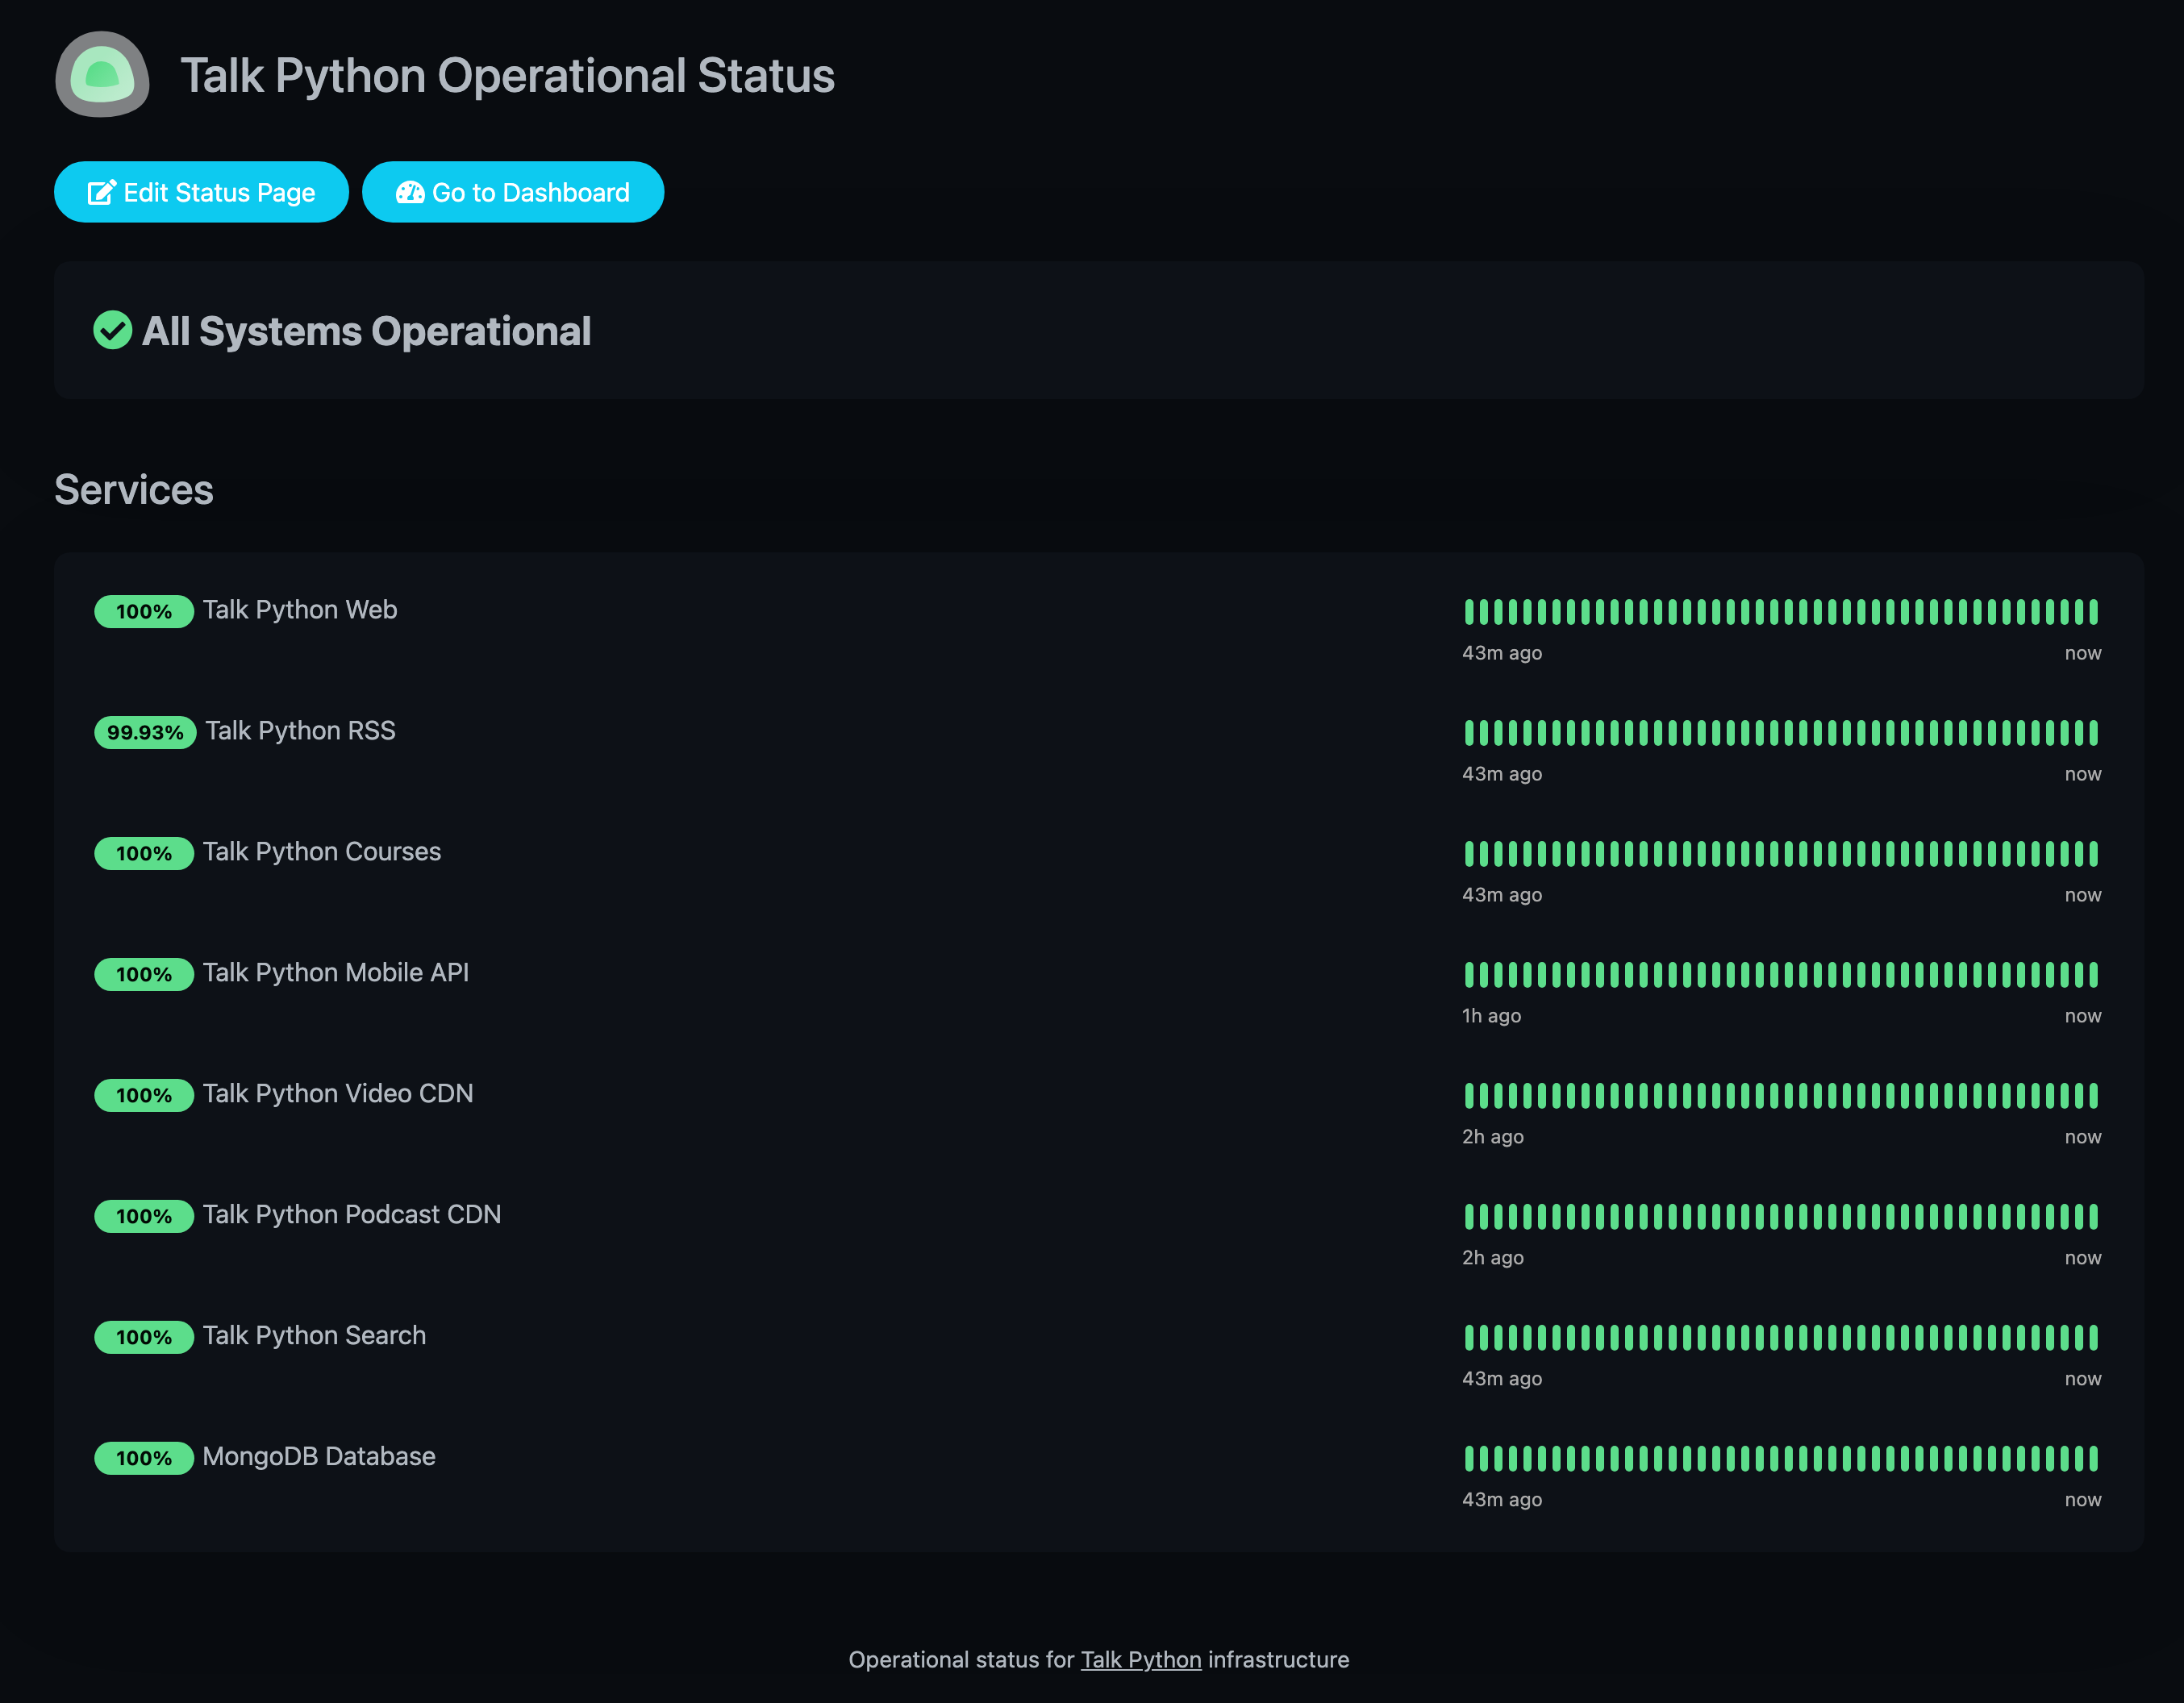Click the 100% badge for MongoDB Database
This screenshot has height=1703, width=2184.
144,1458
